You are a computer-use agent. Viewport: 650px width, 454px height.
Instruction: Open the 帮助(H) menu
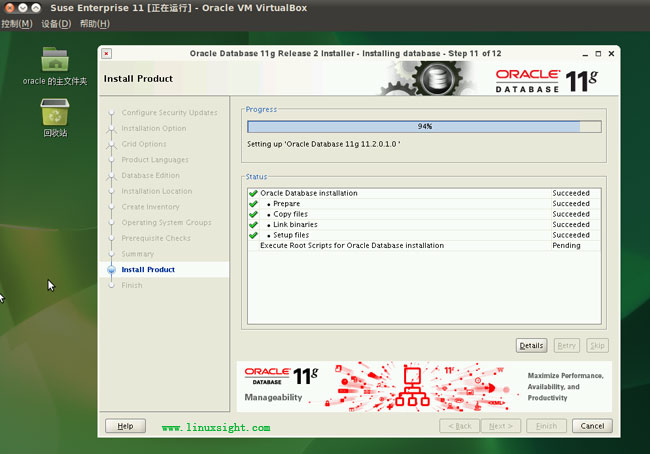click(95, 24)
